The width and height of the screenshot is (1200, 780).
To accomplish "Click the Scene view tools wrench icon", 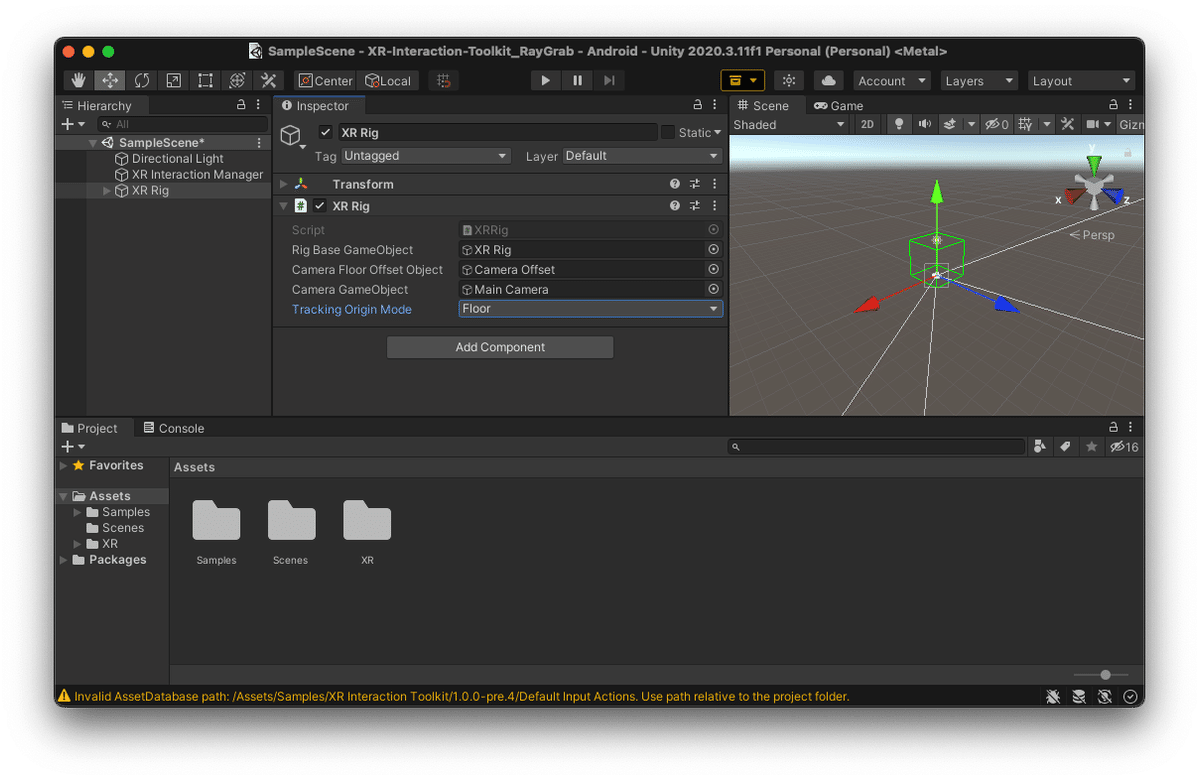I will (1068, 124).
